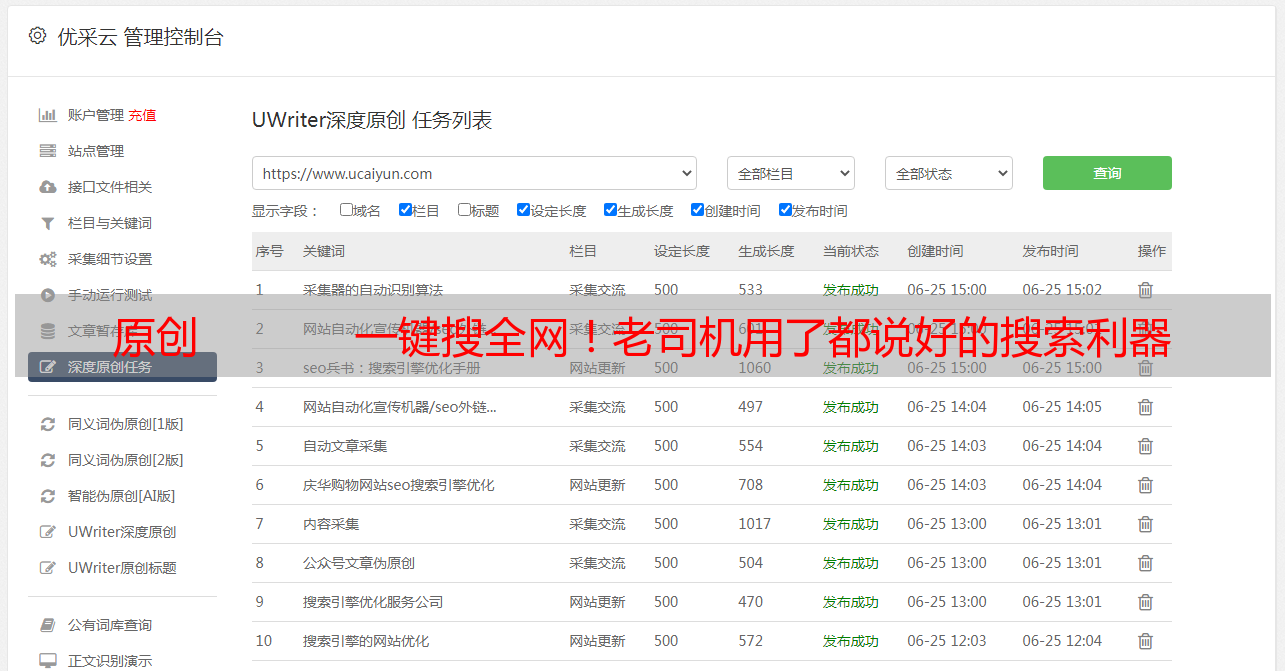Click 同义词伪原创[2版] sidebar item
Screen dimensions: 1285x671
point(126,460)
